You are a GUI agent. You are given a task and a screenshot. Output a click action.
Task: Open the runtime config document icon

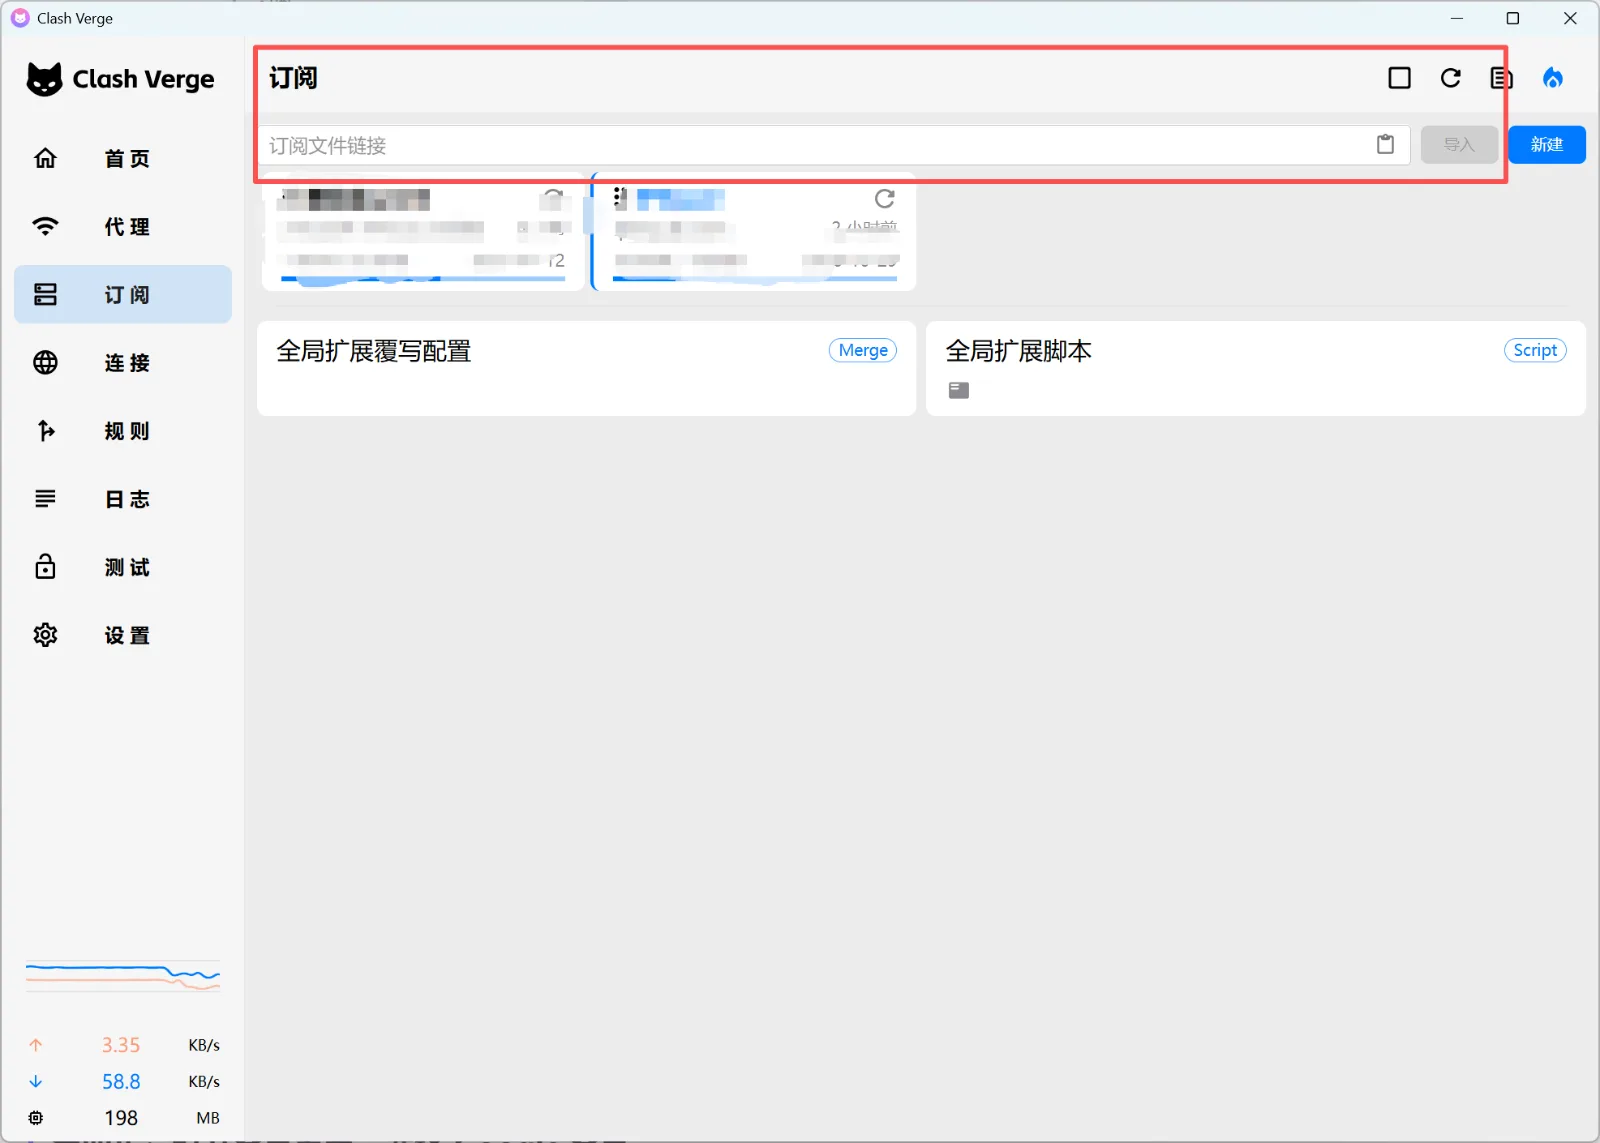[x=1501, y=78]
